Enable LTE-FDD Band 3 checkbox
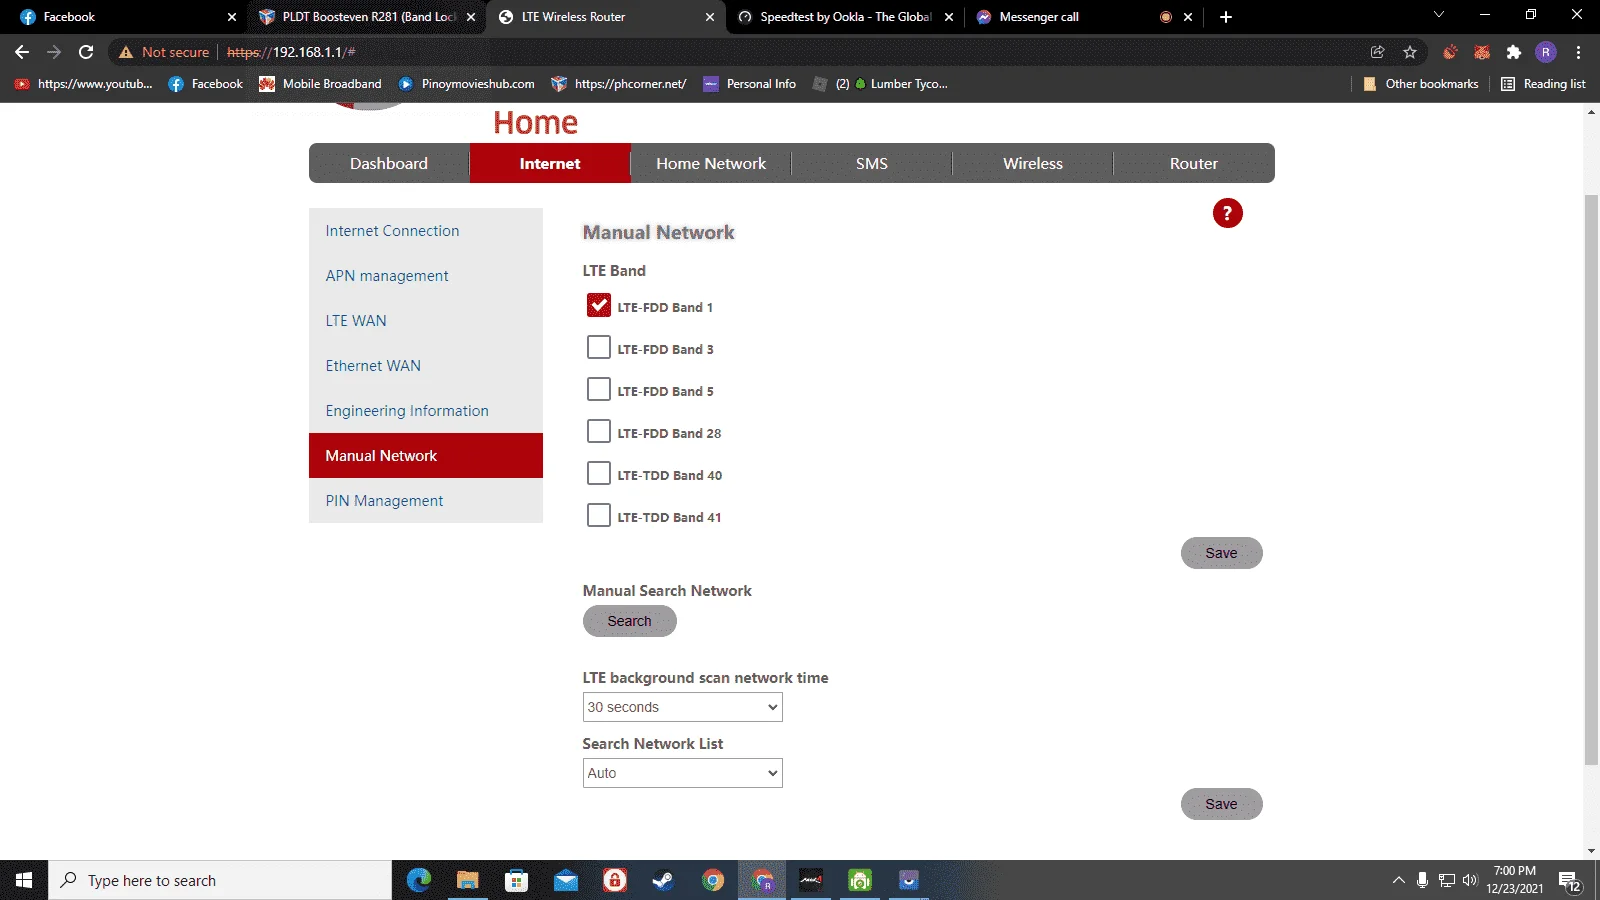 [x=599, y=347]
